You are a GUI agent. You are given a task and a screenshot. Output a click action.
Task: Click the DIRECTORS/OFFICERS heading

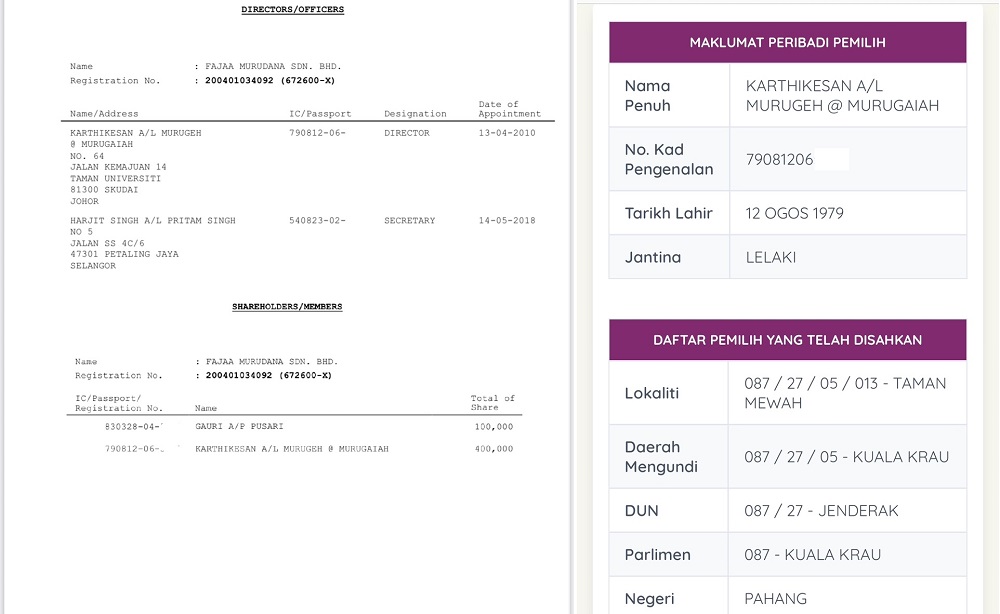click(x=292, y=10)
